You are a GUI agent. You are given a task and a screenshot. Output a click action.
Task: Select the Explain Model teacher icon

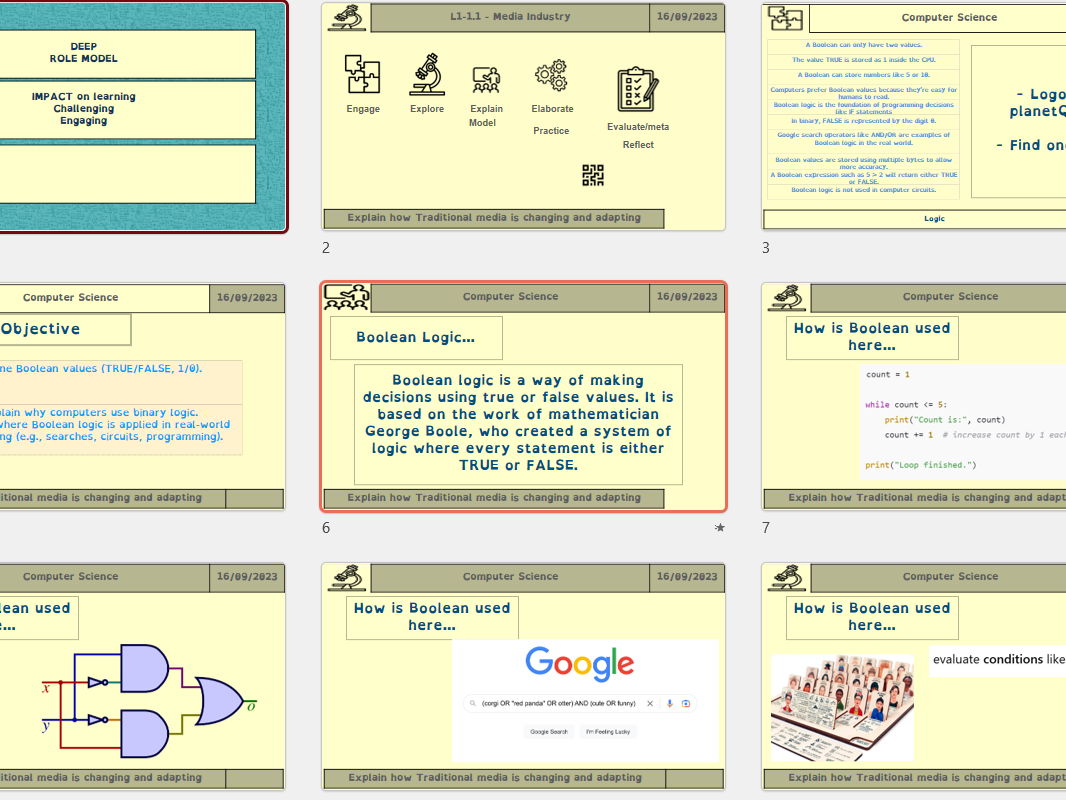[486, 80]
